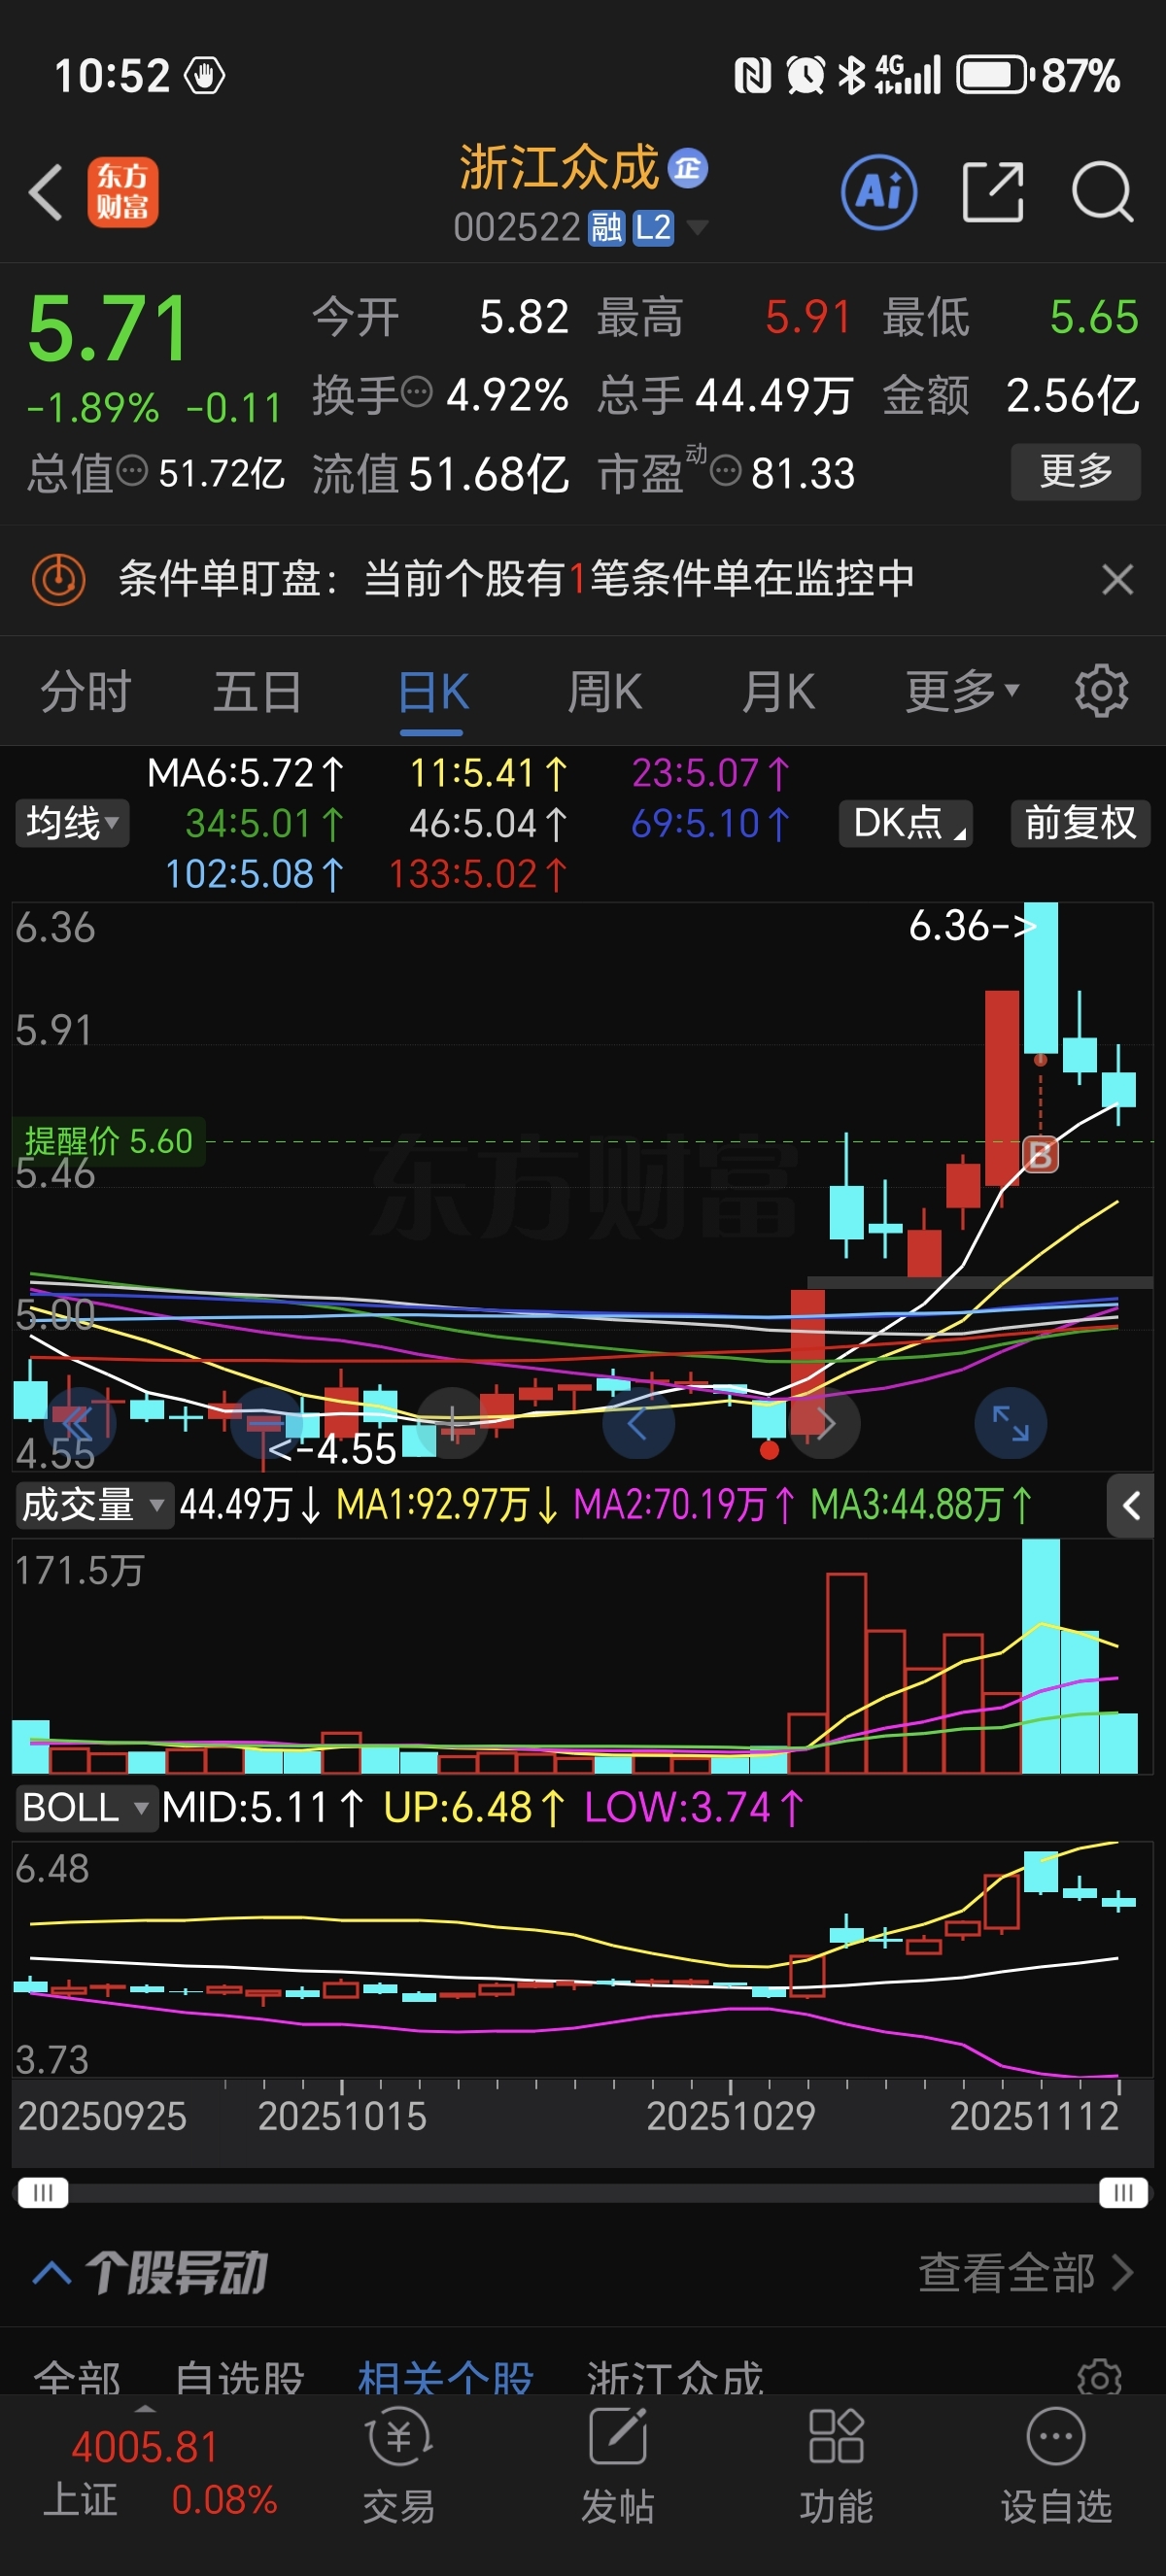Switch to the 月K tab
This screenshot has height=2576, width=1166.
pos(778,692)
